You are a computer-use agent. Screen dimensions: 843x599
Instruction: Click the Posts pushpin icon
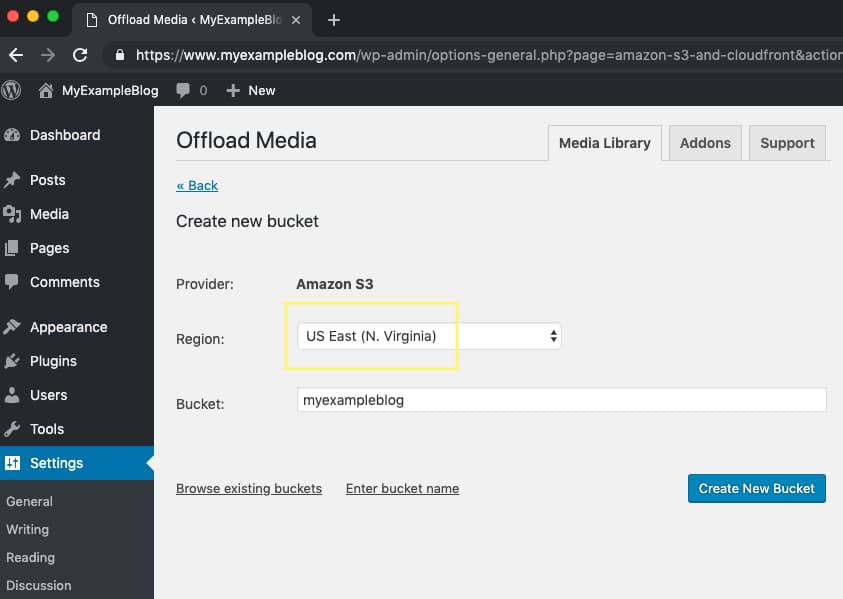click(x=12, y=180)
